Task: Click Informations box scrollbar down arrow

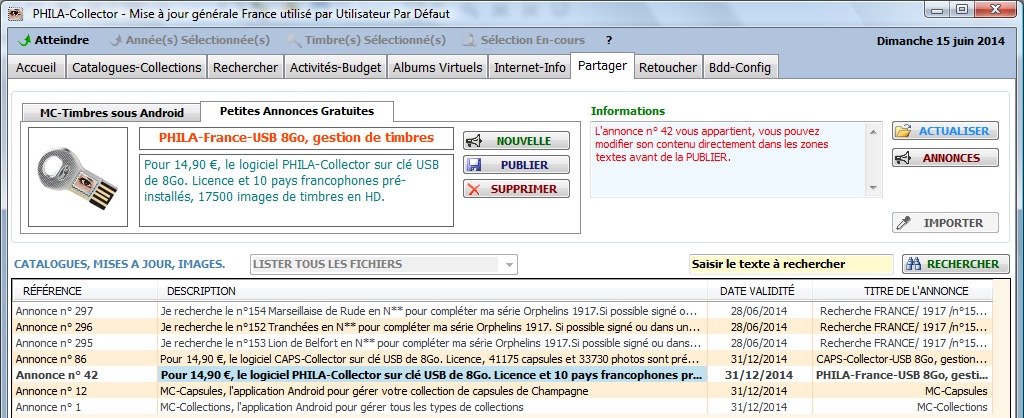Action: pos(873,188)
